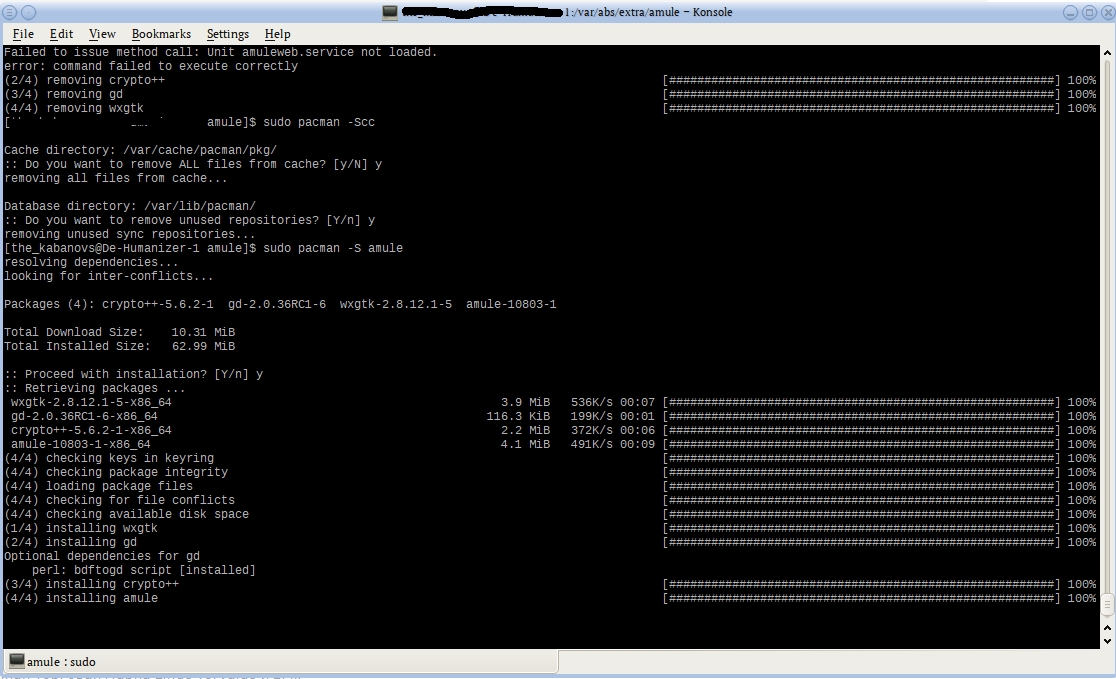Open the File menu
The height and width of the screenshot is (679, 1116).
23,34
